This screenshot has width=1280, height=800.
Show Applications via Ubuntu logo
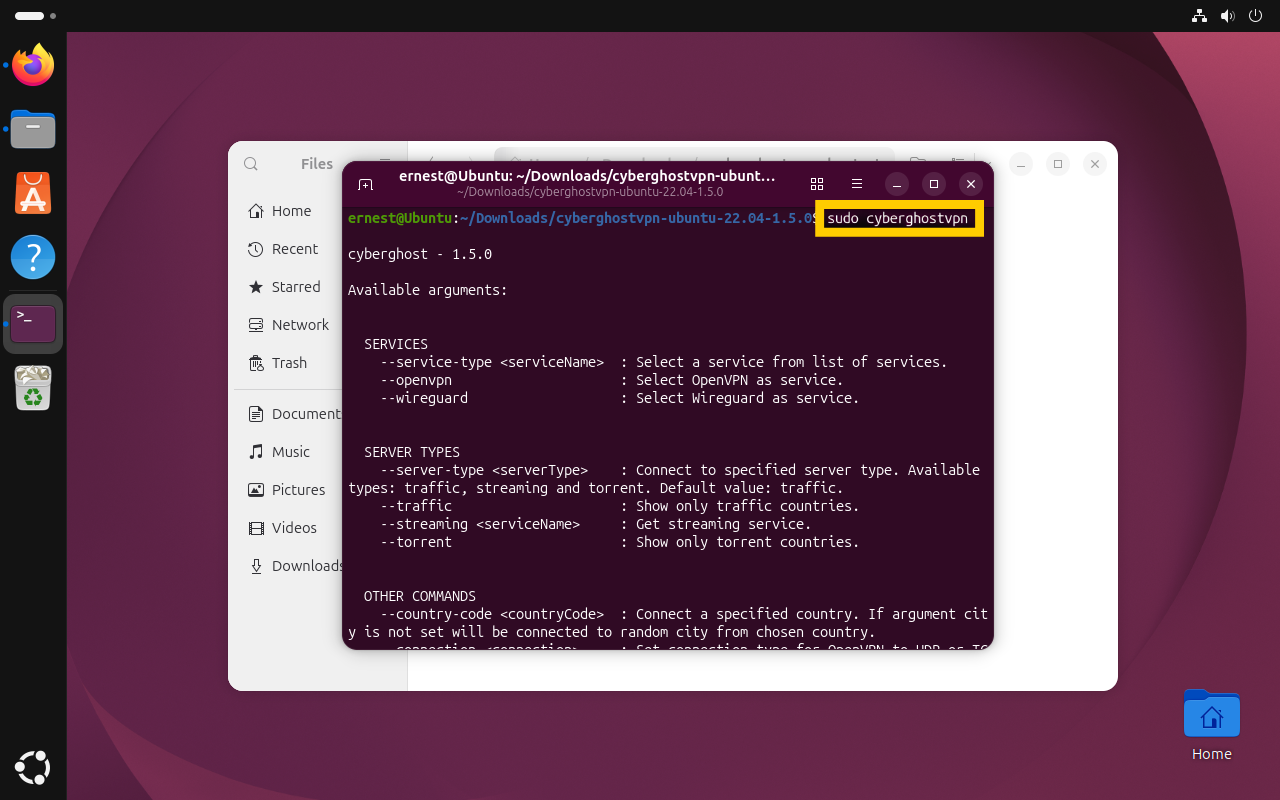point(33,767)
